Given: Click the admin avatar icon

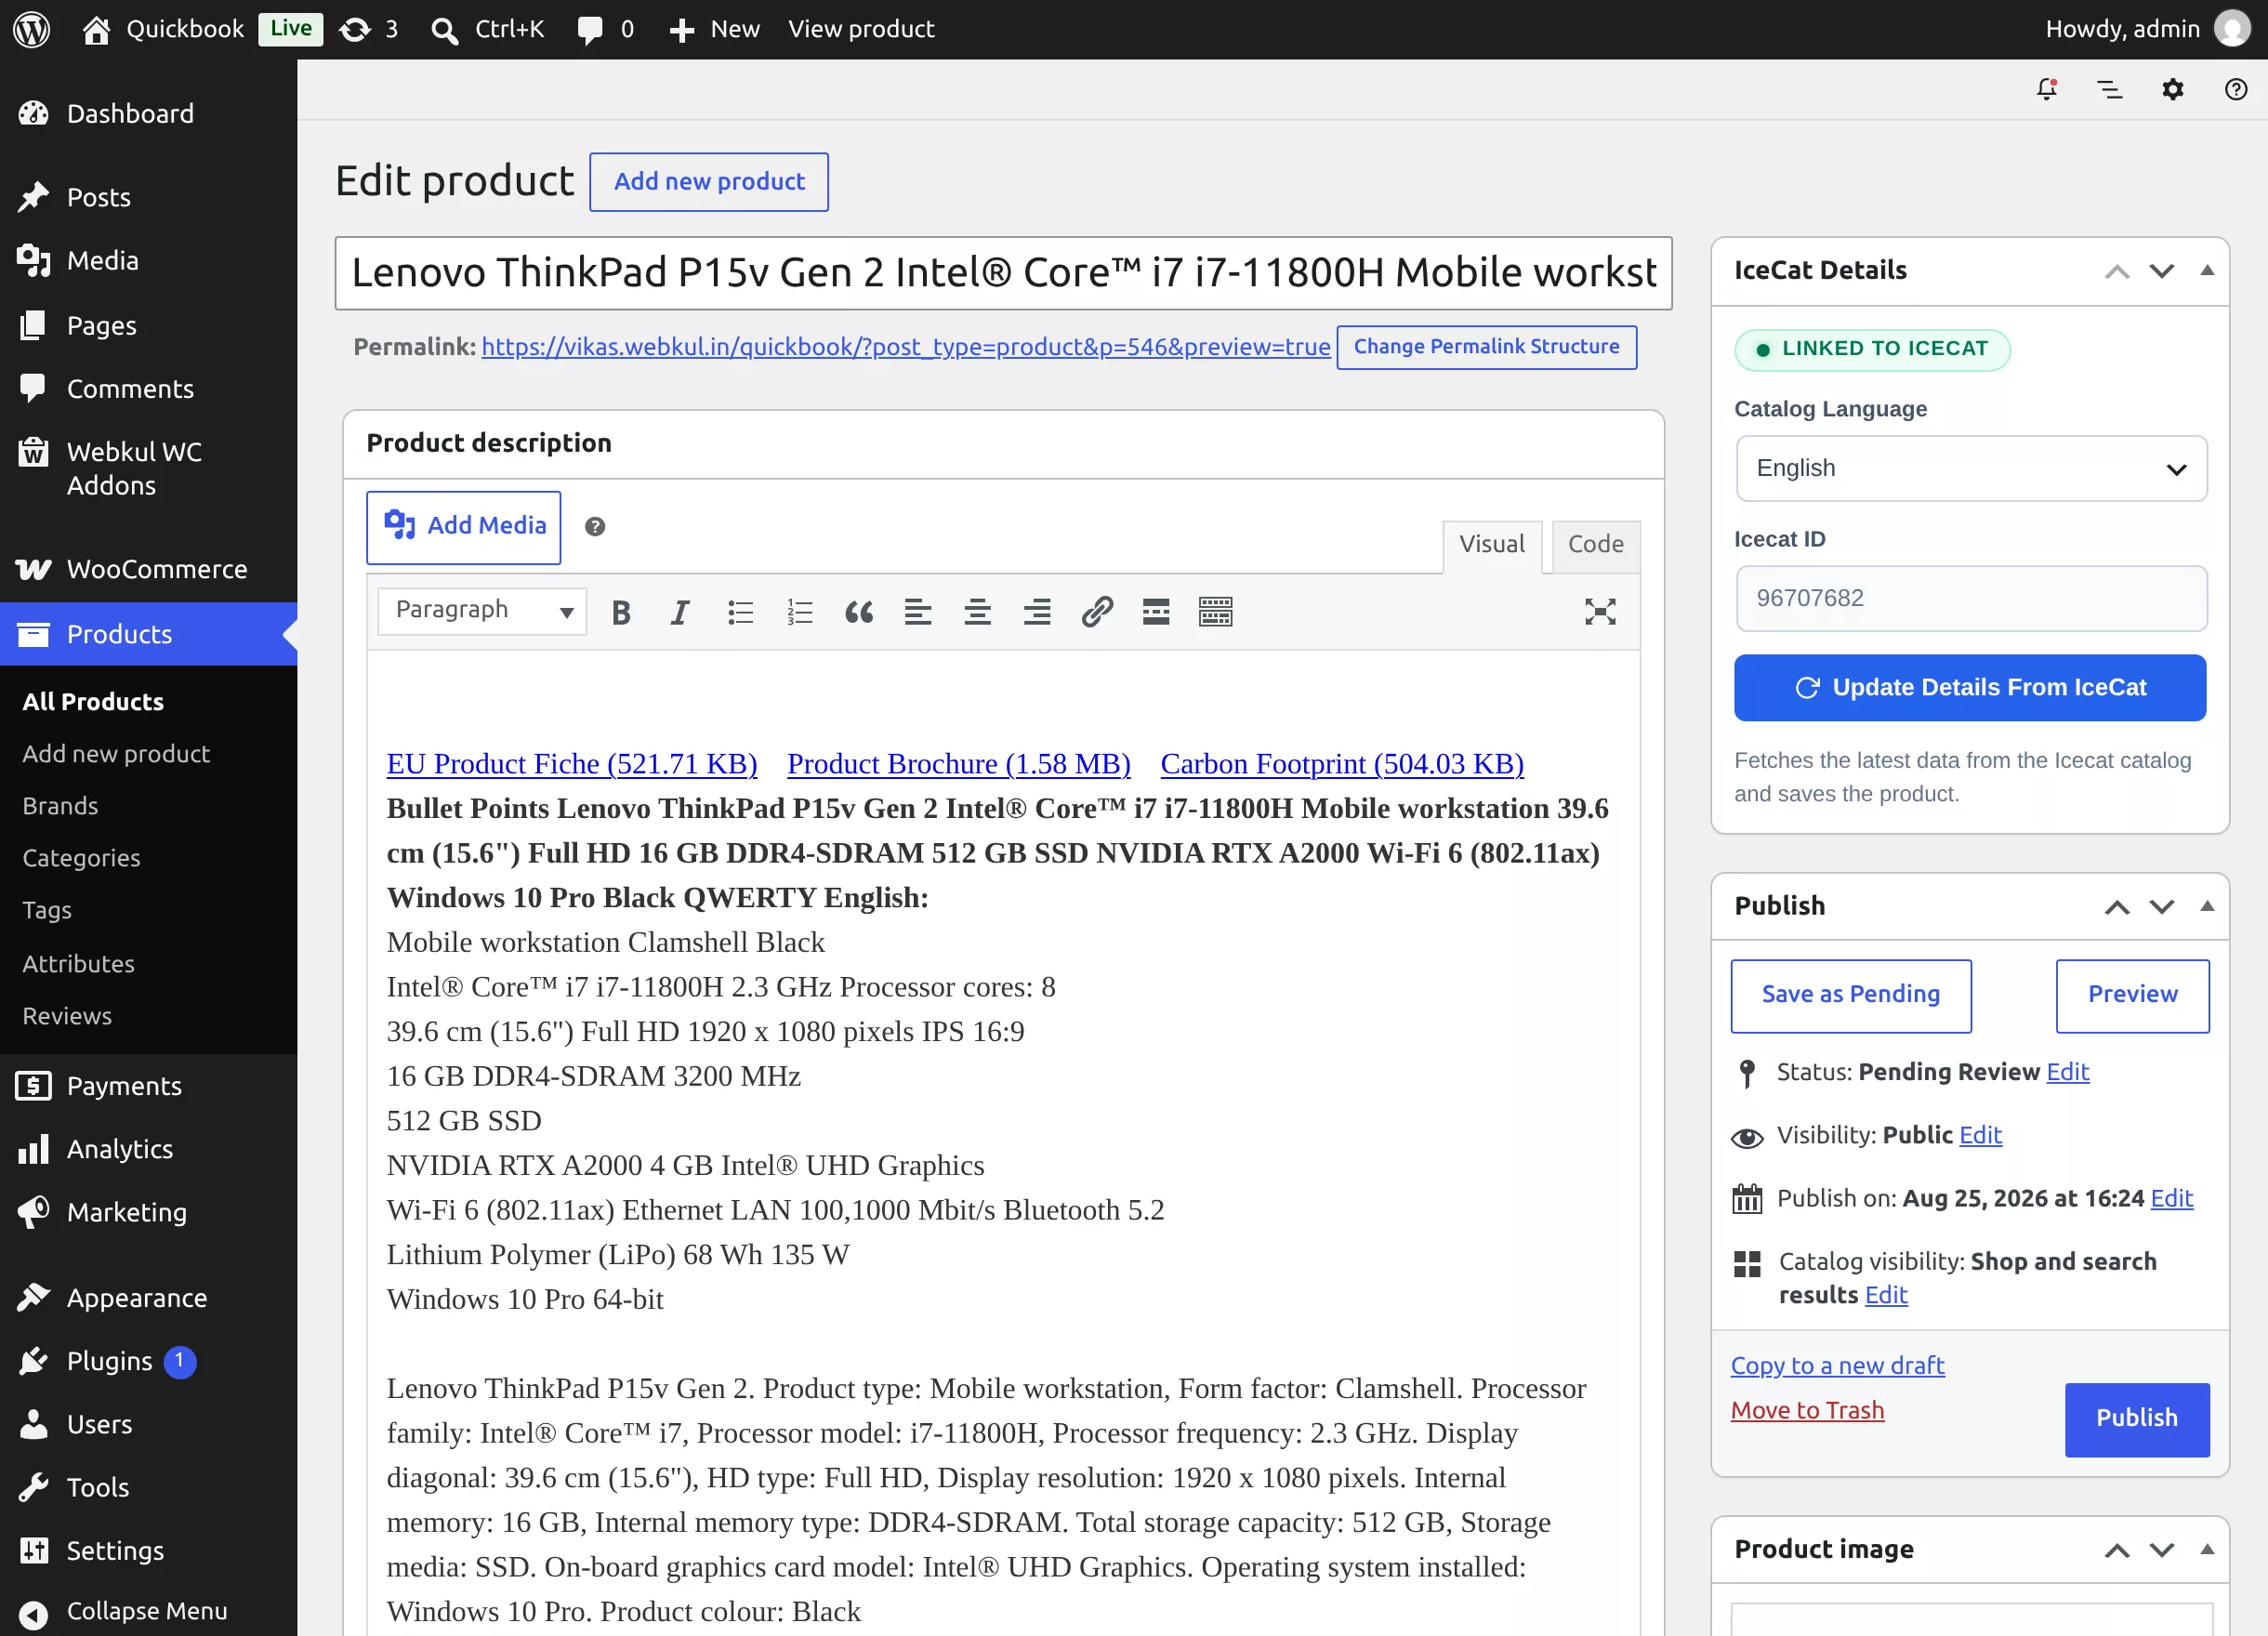Looking at the screenshot, I should pos(2232,29).
